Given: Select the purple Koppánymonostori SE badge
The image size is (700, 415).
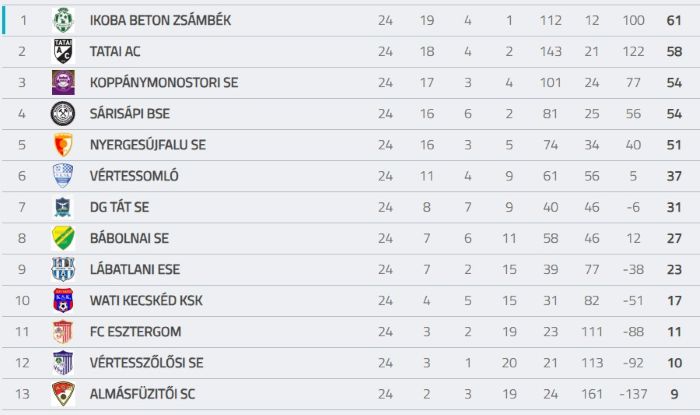Looking at the screenshot, I should [x=63, y=83].
